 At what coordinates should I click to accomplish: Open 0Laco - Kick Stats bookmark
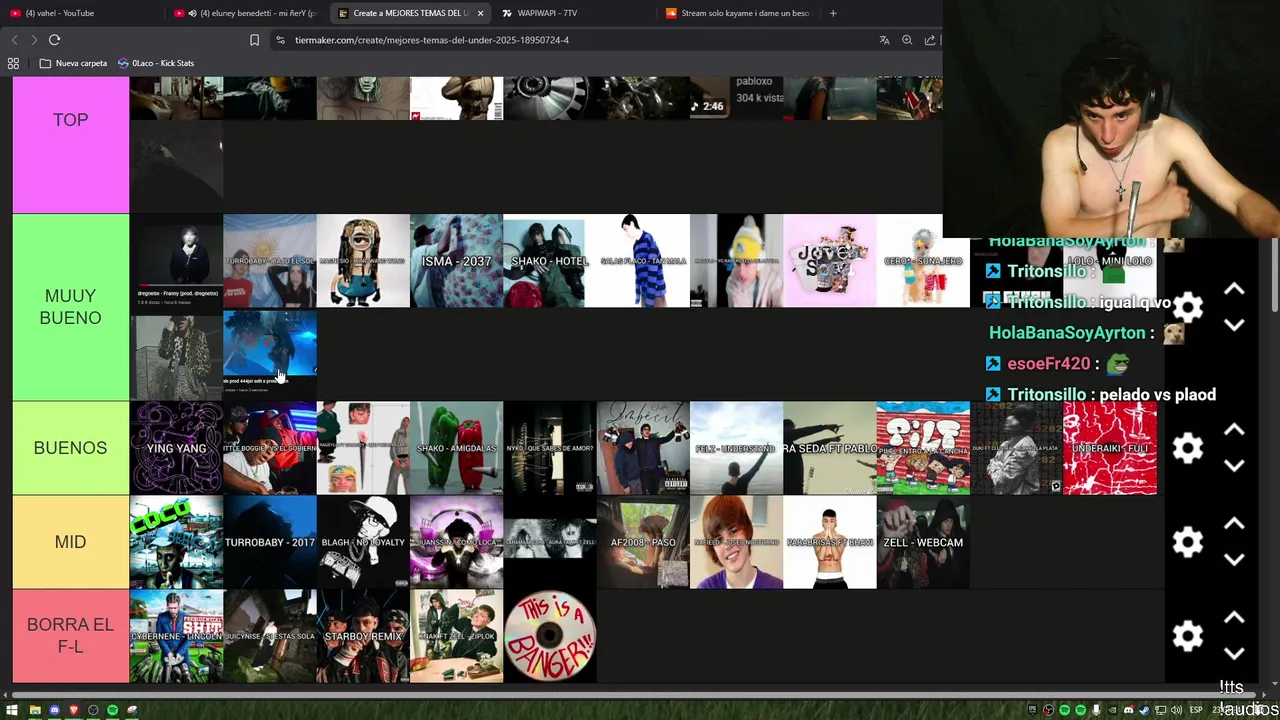coord(156,63)
